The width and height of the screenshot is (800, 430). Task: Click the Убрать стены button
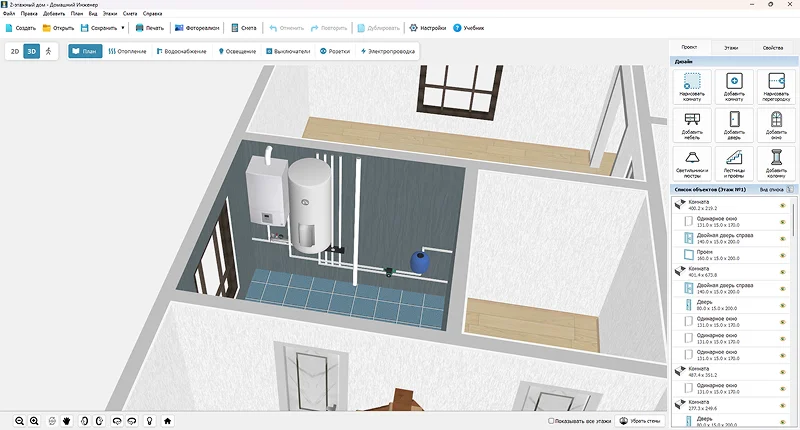(x=640, y=421)
